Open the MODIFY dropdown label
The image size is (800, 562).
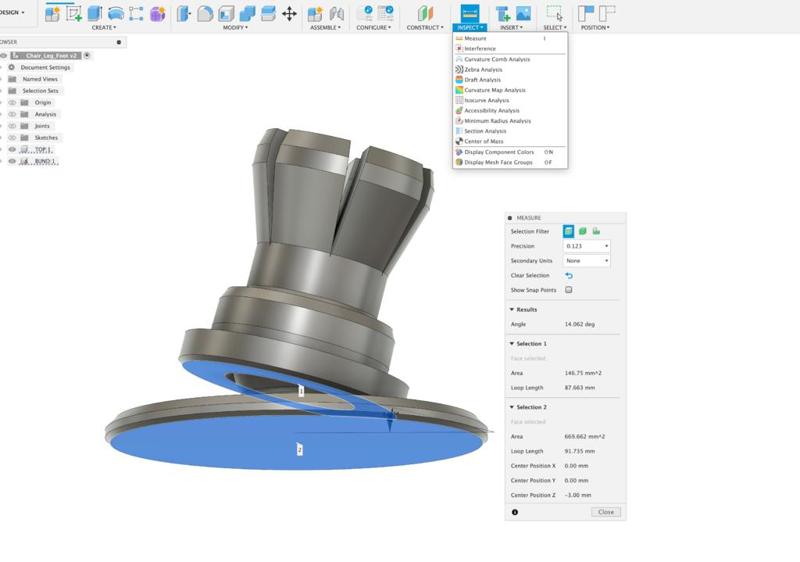(x=233, y=28)
